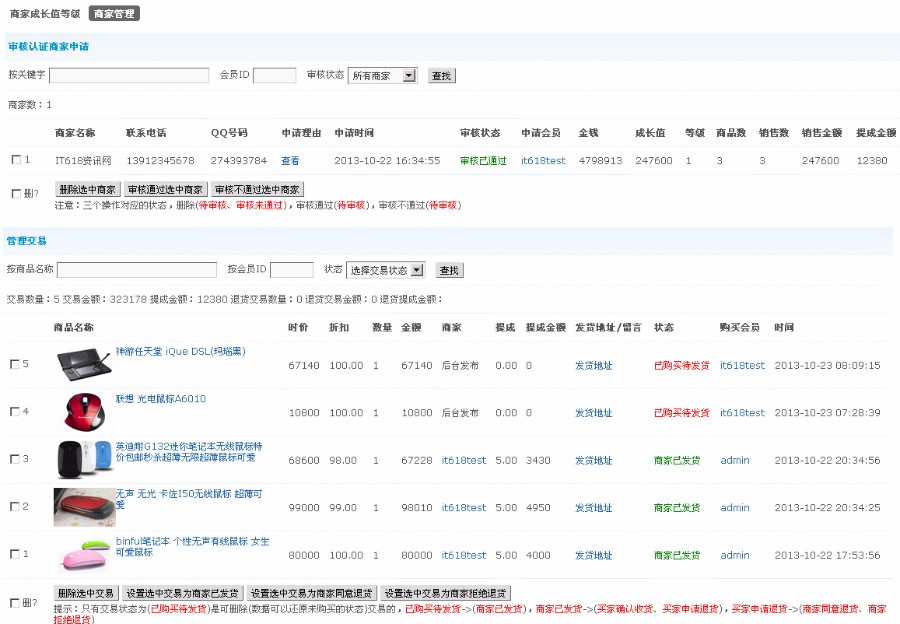Click the 查找 button in the transaction section
Viewport: 900px width, 624px height.
[449, 269]
